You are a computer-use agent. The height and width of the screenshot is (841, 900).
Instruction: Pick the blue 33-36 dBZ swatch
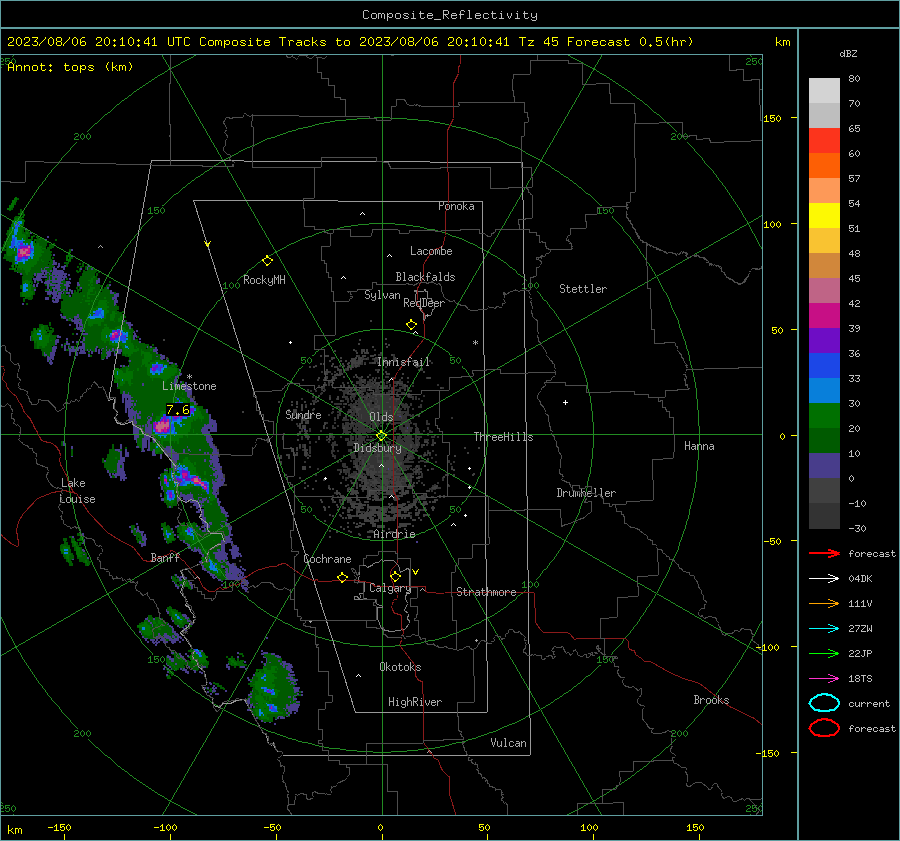click(824, 365)
